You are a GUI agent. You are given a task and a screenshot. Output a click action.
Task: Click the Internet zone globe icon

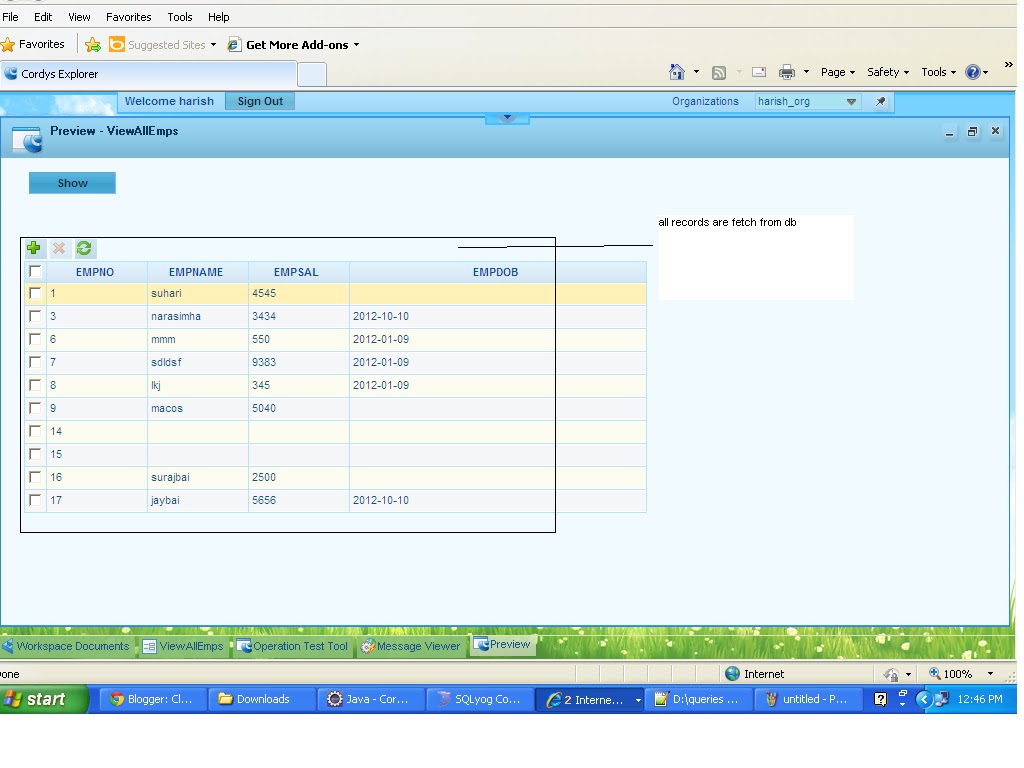pyautogui.click(x=732, y=673)
